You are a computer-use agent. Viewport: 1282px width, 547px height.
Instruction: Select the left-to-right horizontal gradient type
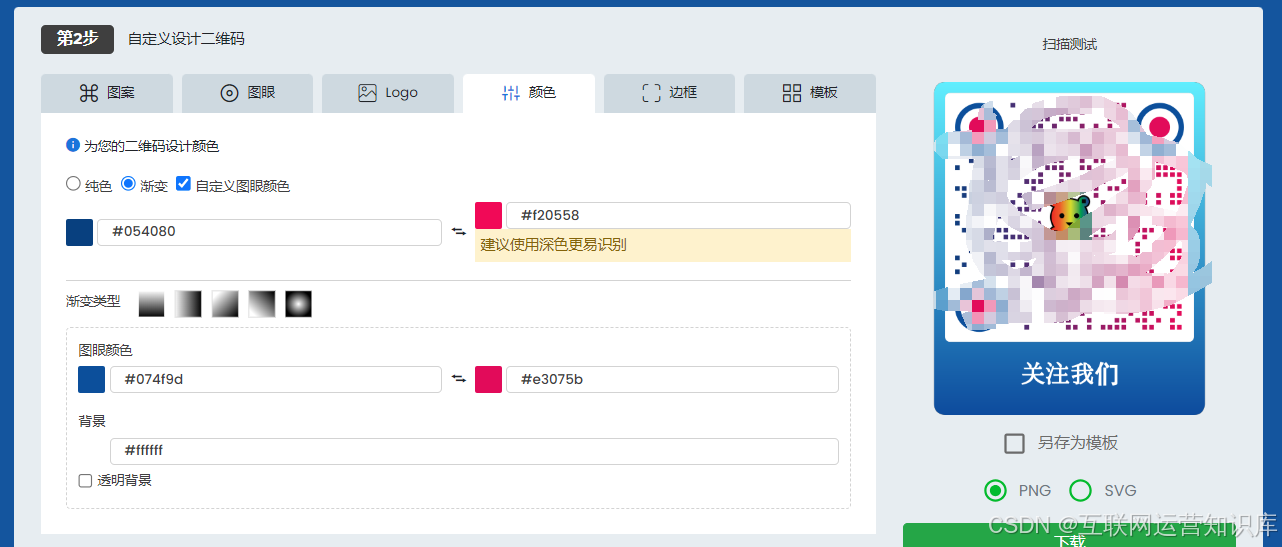[x=188, y=303]
